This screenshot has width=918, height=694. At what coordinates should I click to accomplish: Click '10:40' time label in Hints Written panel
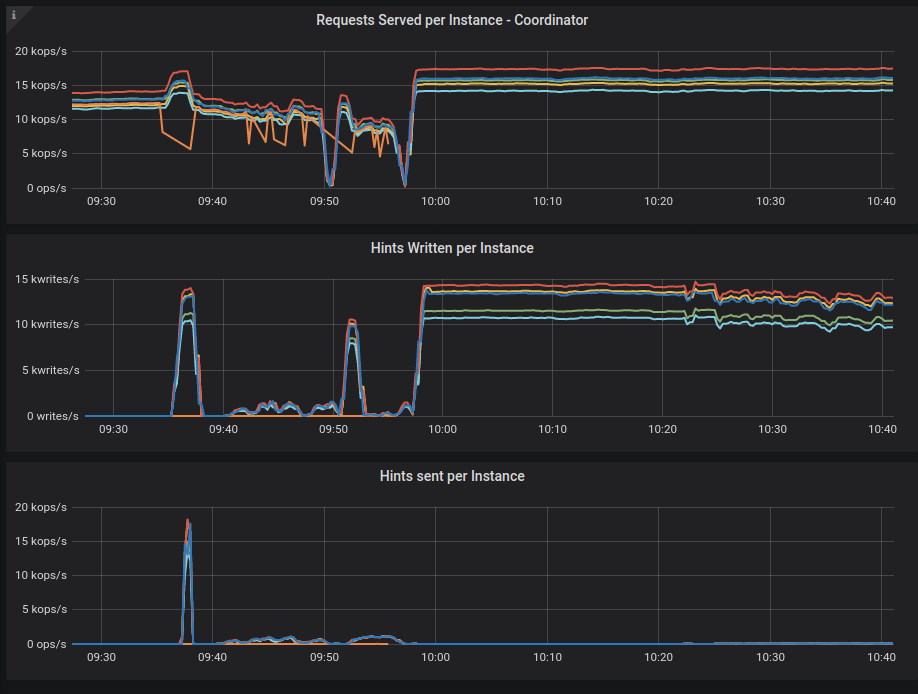point(882,429)
